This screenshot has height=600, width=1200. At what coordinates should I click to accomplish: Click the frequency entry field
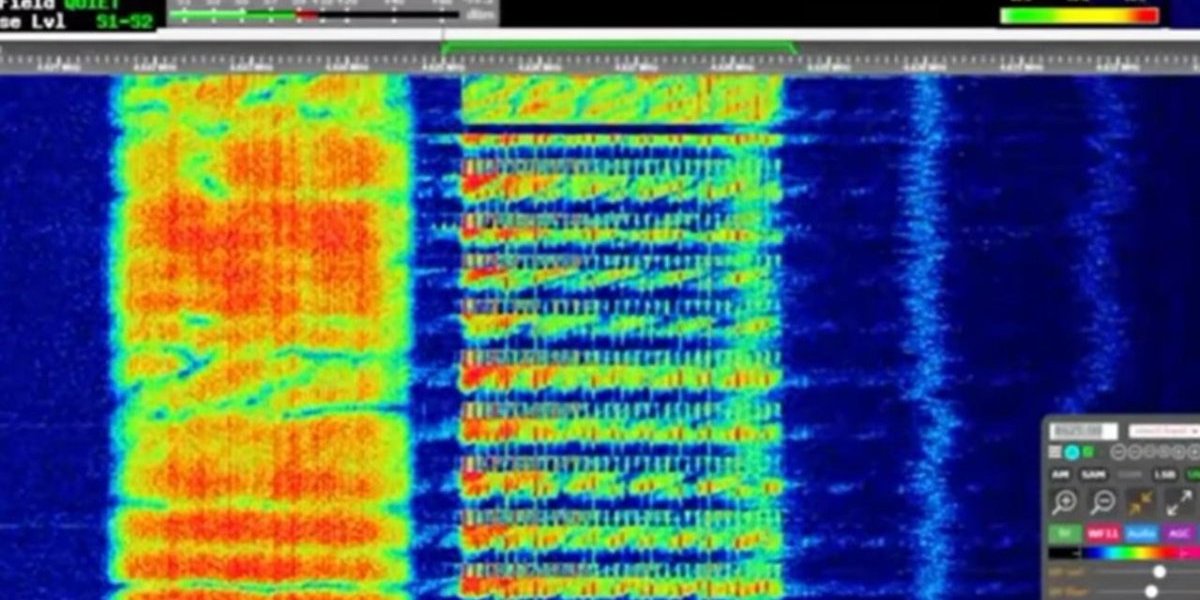pyautogui.click(x=1082, y=428)
